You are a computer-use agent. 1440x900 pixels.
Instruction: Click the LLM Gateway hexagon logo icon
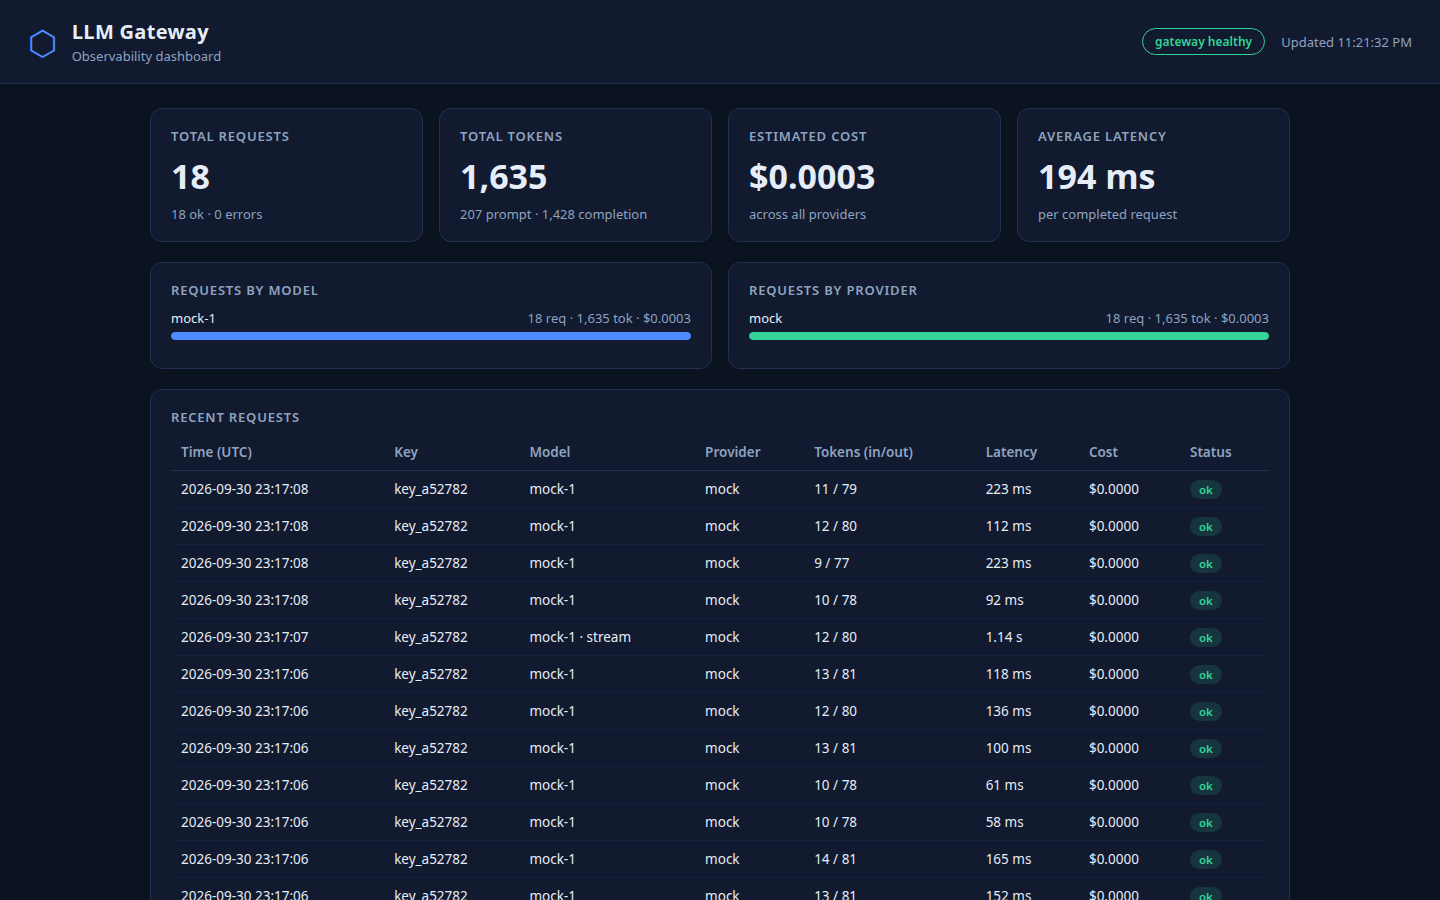click(42, 43)
